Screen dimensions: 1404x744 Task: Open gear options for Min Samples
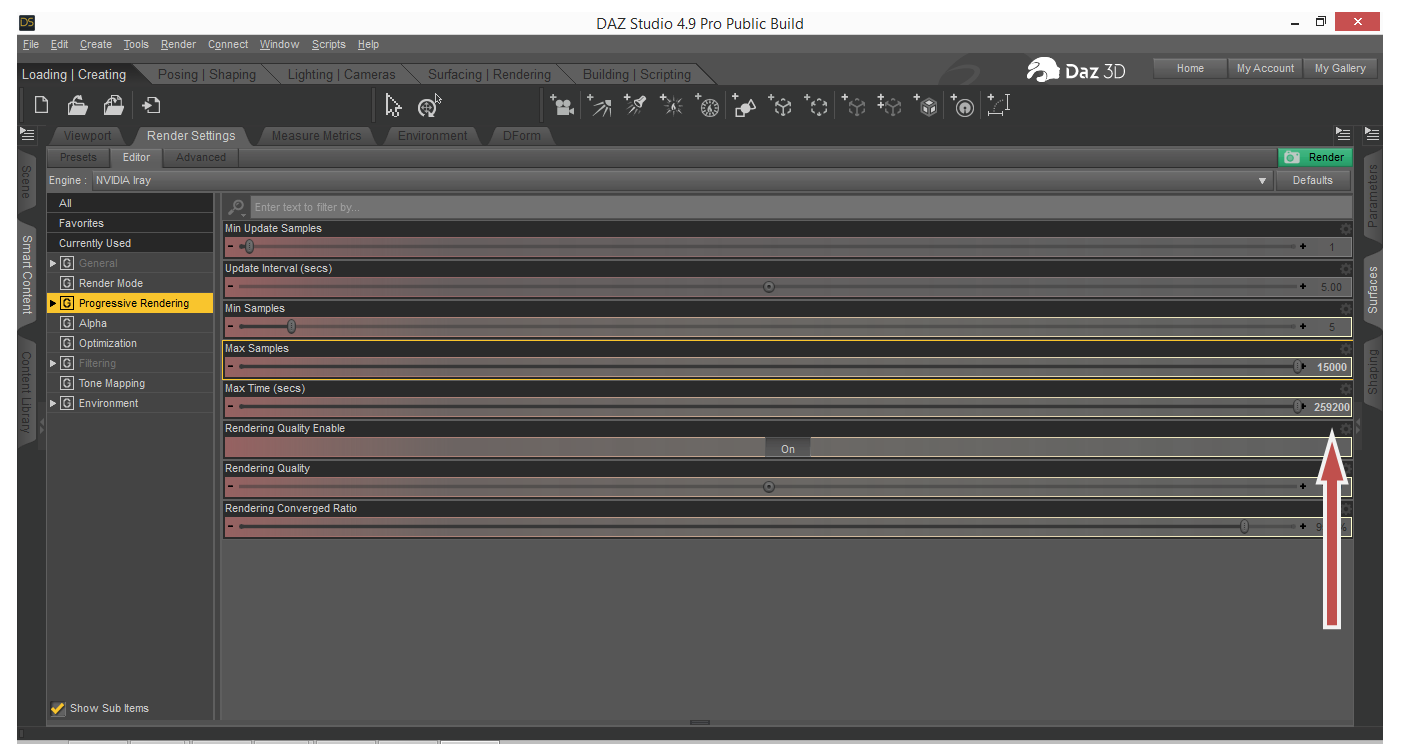(x=1345, y=309)
